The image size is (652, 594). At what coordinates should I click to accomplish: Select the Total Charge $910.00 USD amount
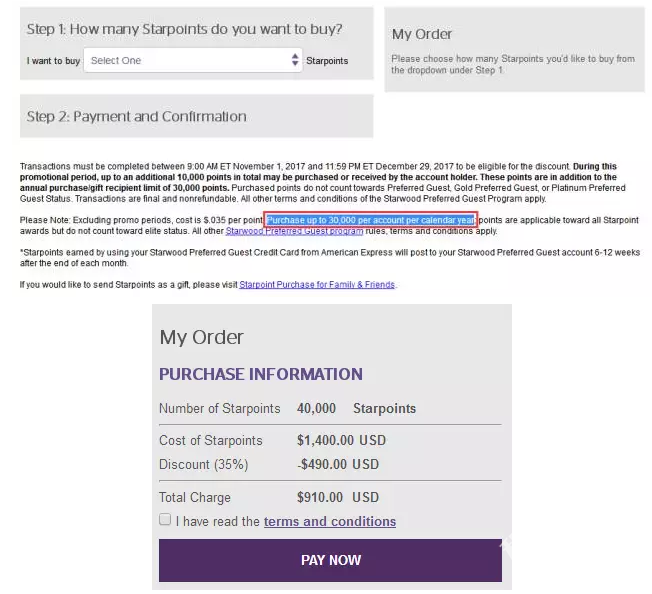point(338,497)
